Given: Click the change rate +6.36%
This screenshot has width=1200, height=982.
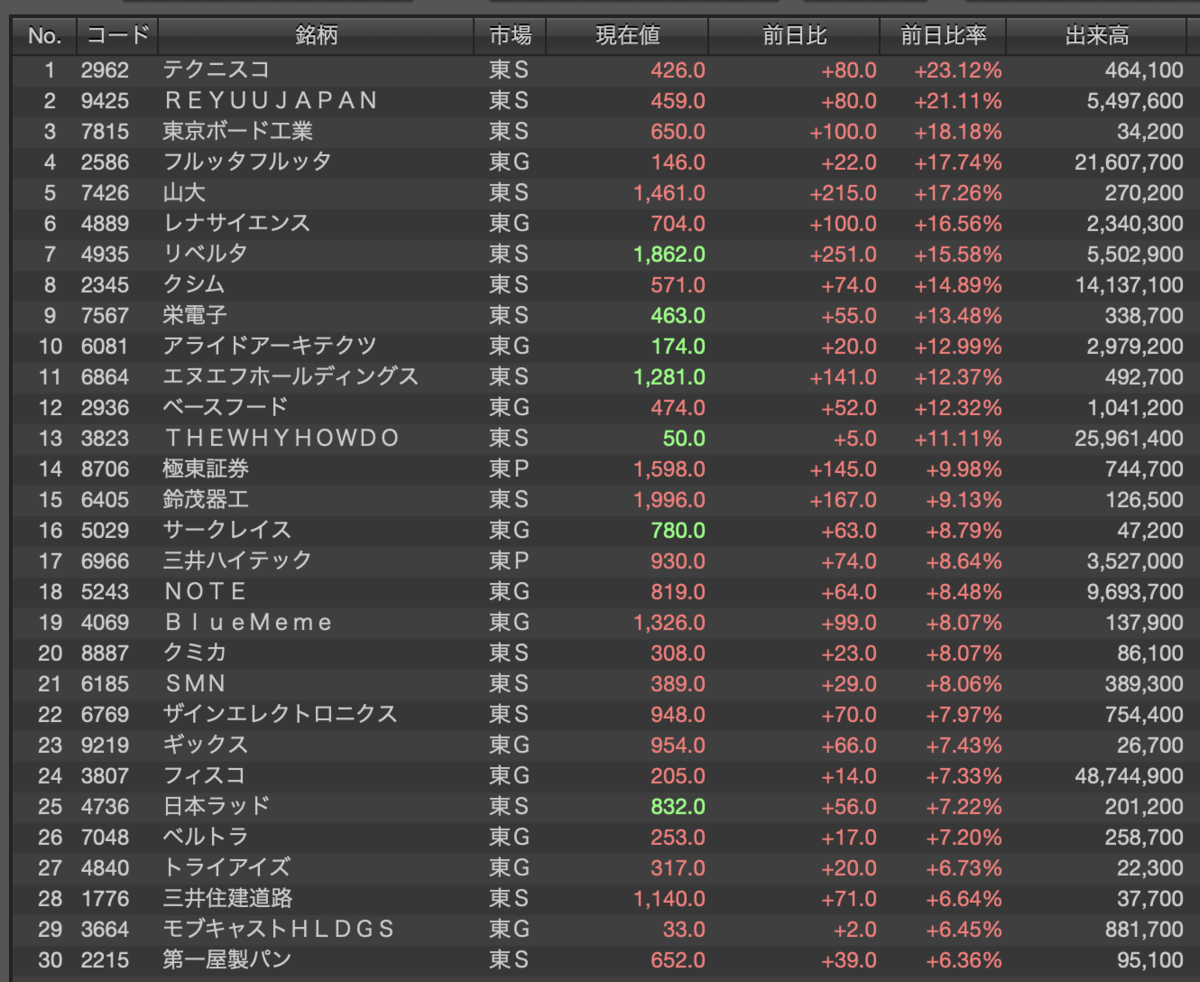Looking at the screenshot, I should click(x=963, y=959).
